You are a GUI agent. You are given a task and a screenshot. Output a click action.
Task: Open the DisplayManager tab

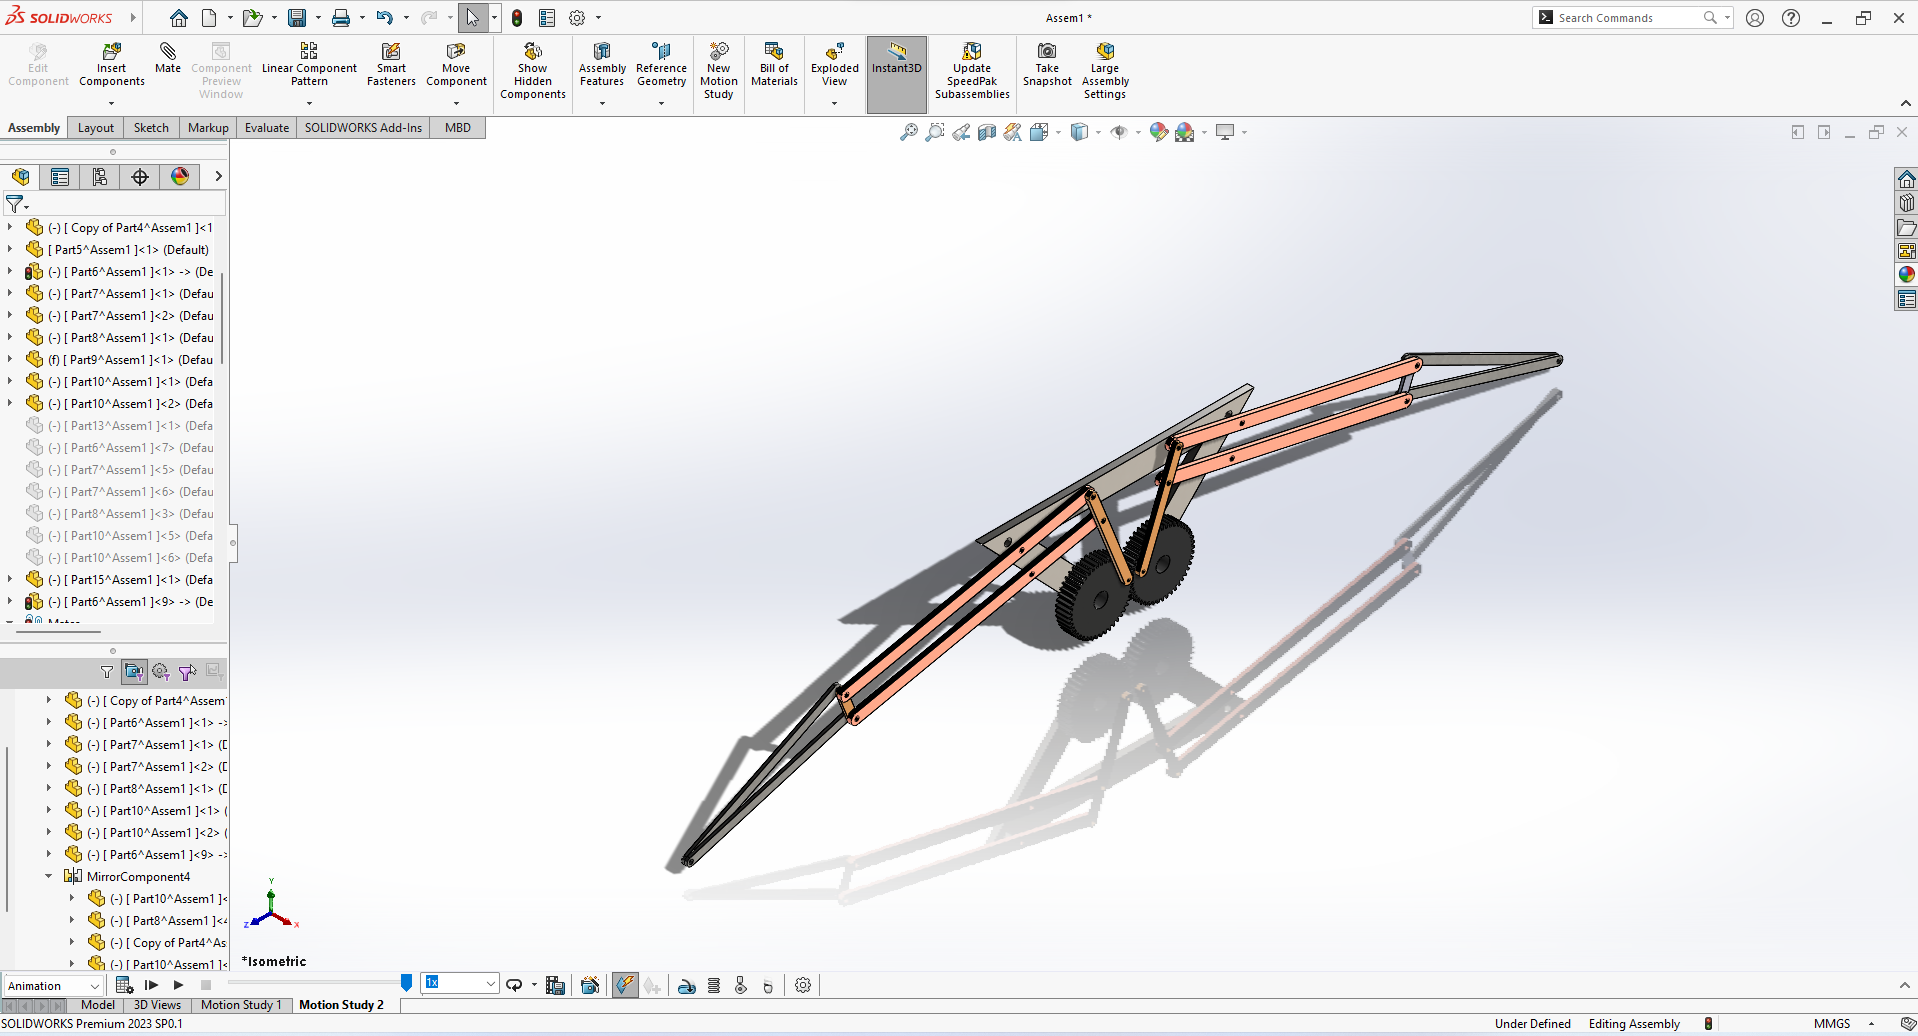(x=180, y=177)
